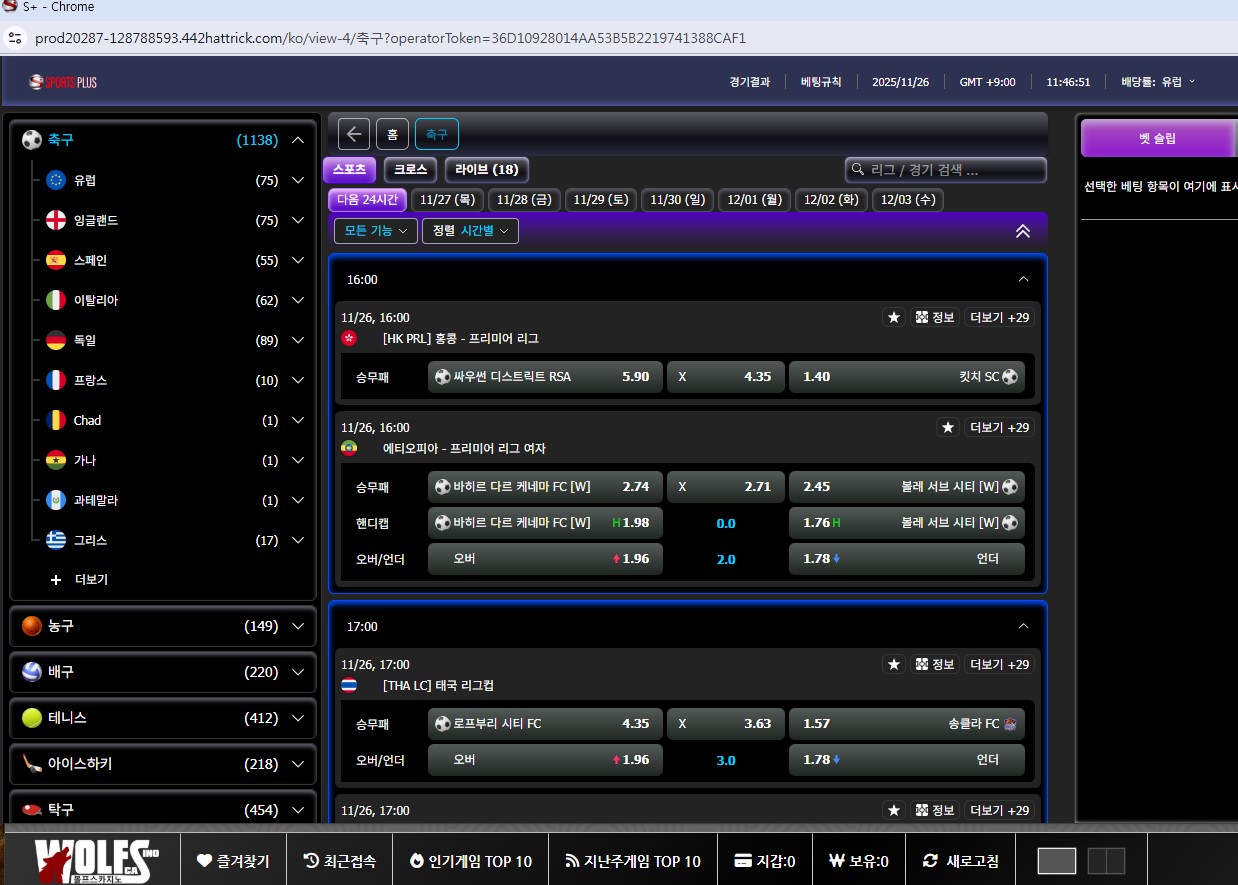Select 킷치 SC win odds 1.40
The width and height of the screenshot is (1238, 885).
[906, 377]
